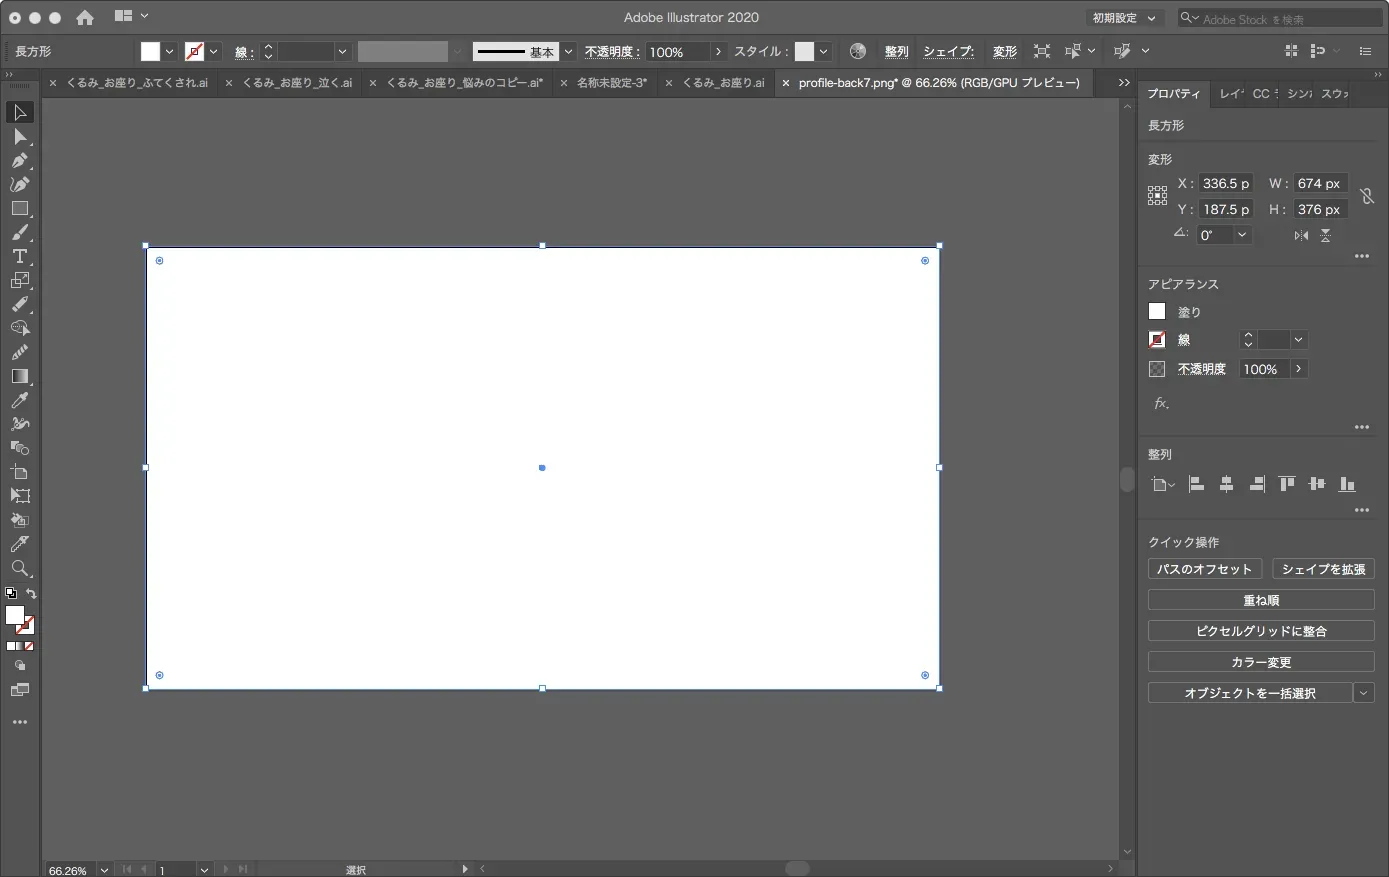Click オブジェクトを一括選択 button

click(1250, 693)
